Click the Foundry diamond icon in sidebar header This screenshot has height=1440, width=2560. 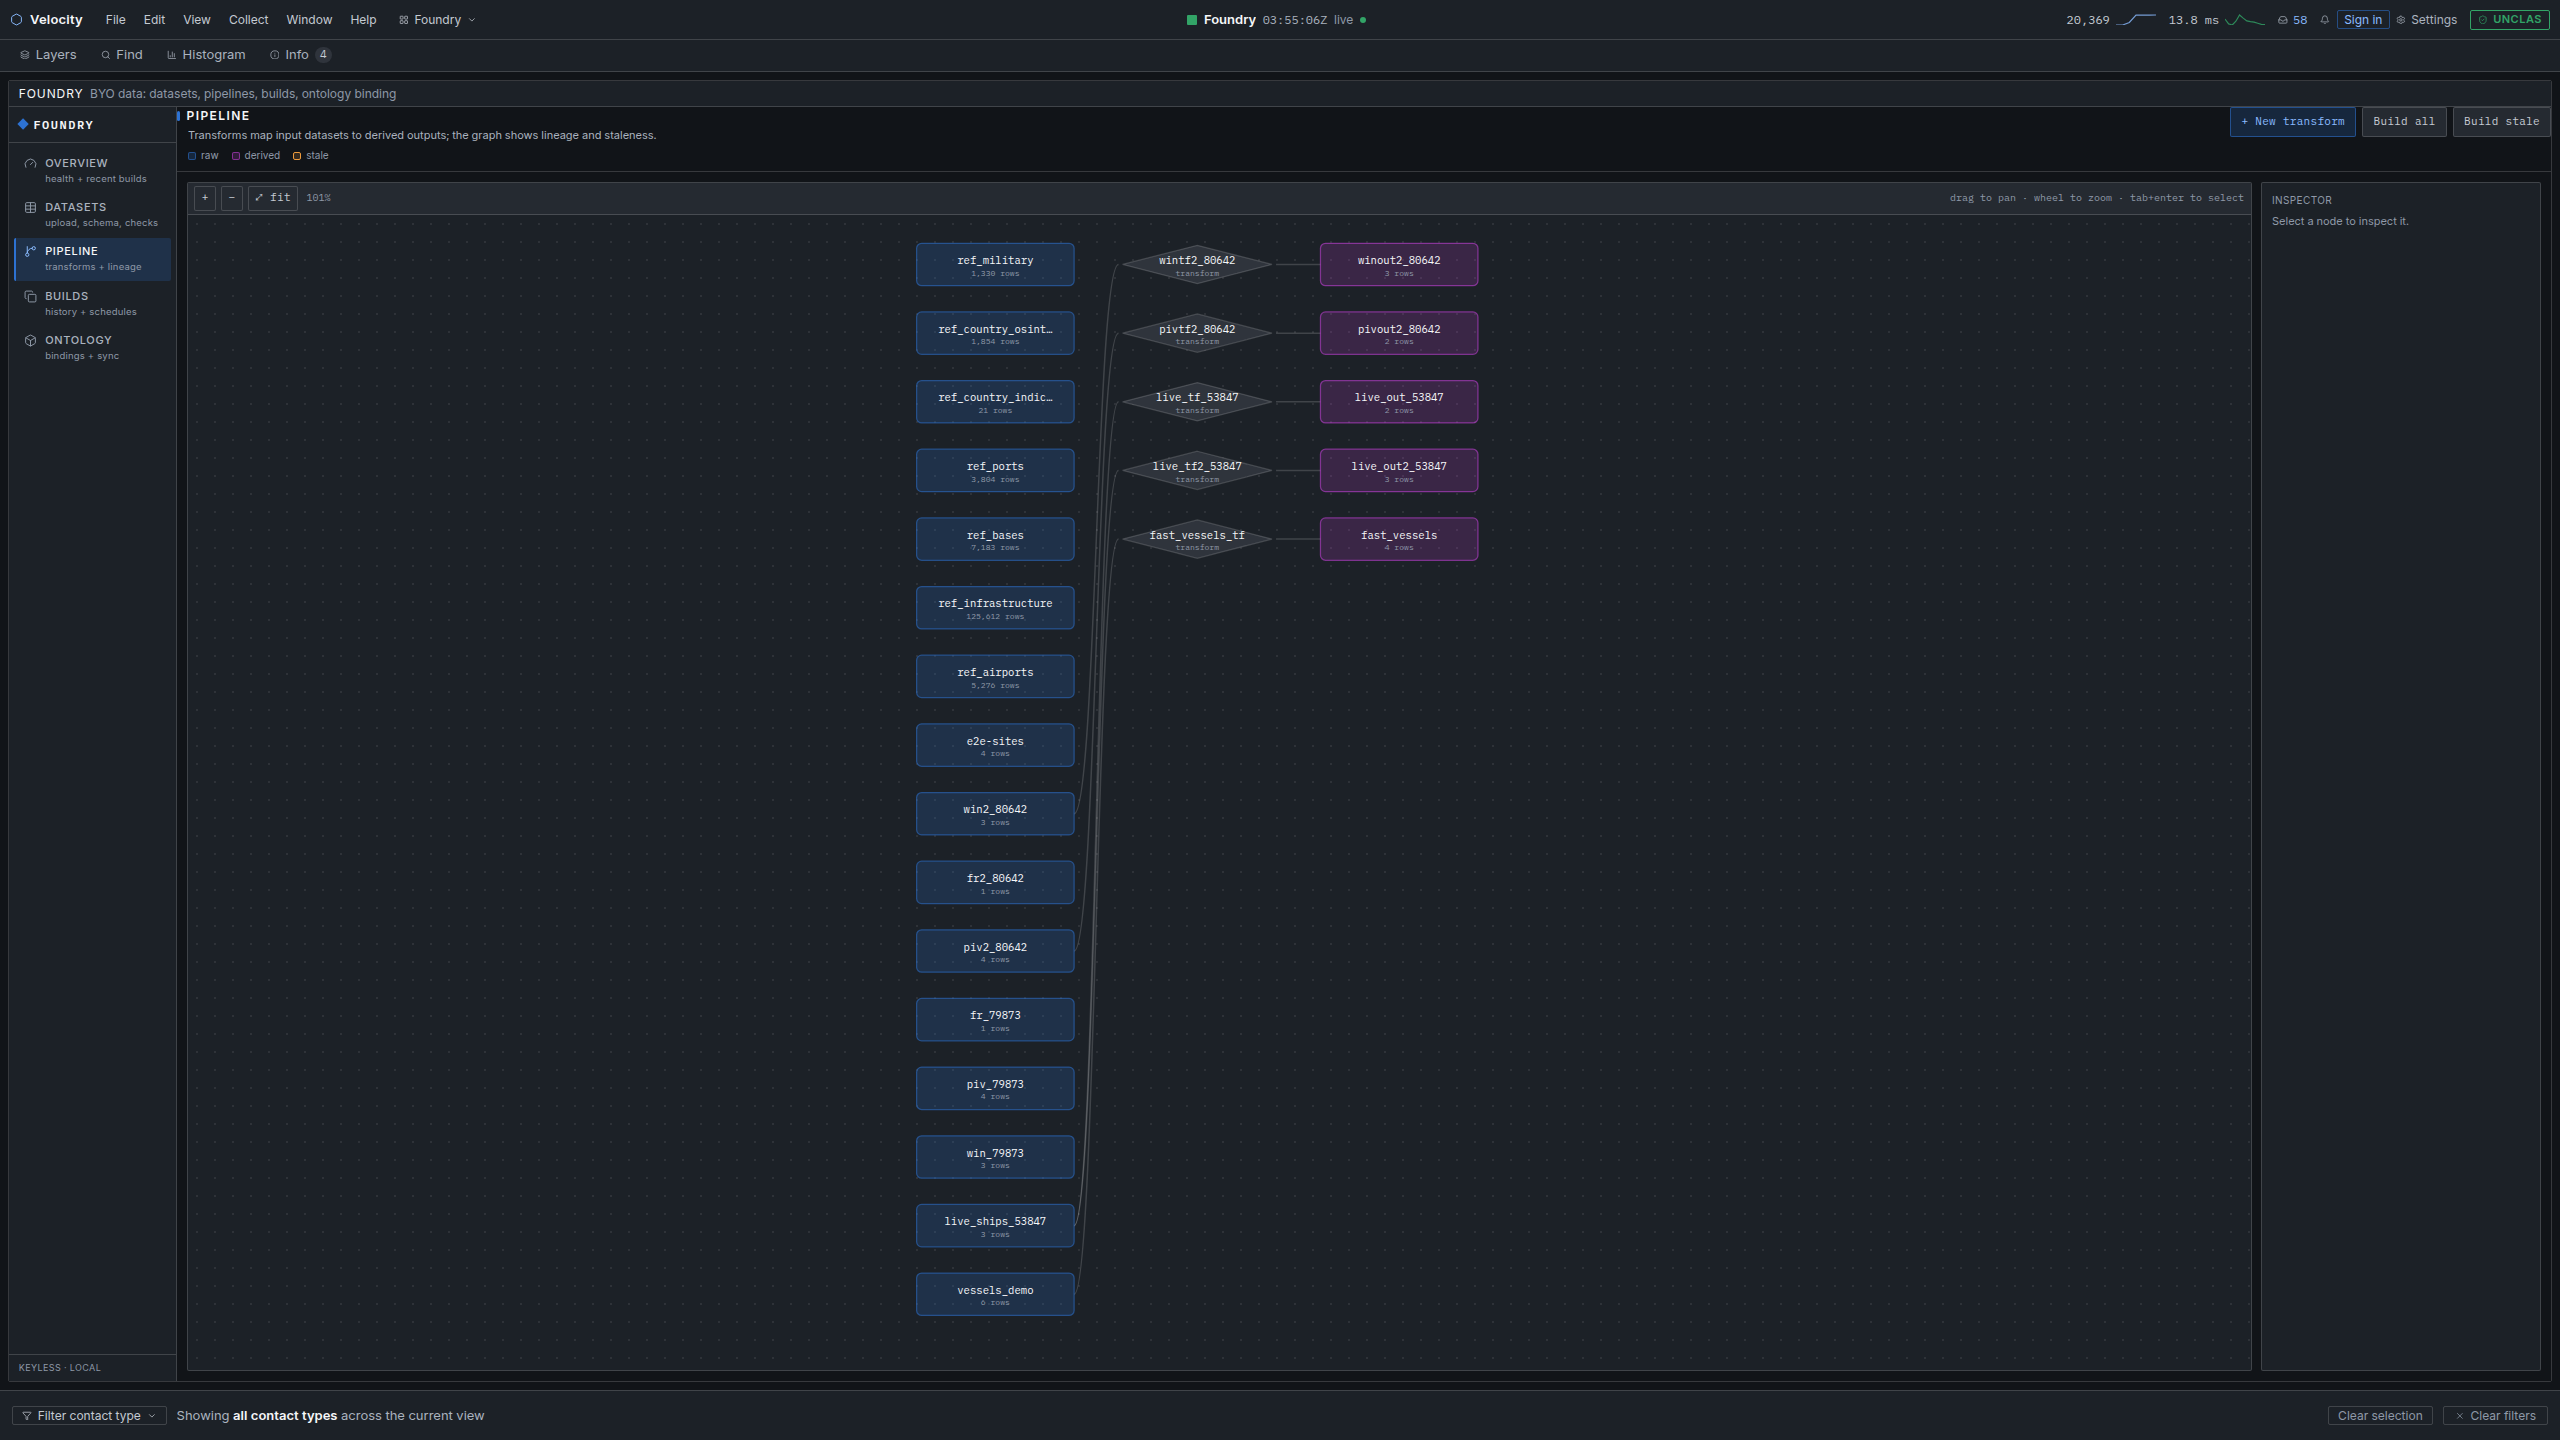pos(23,125)
